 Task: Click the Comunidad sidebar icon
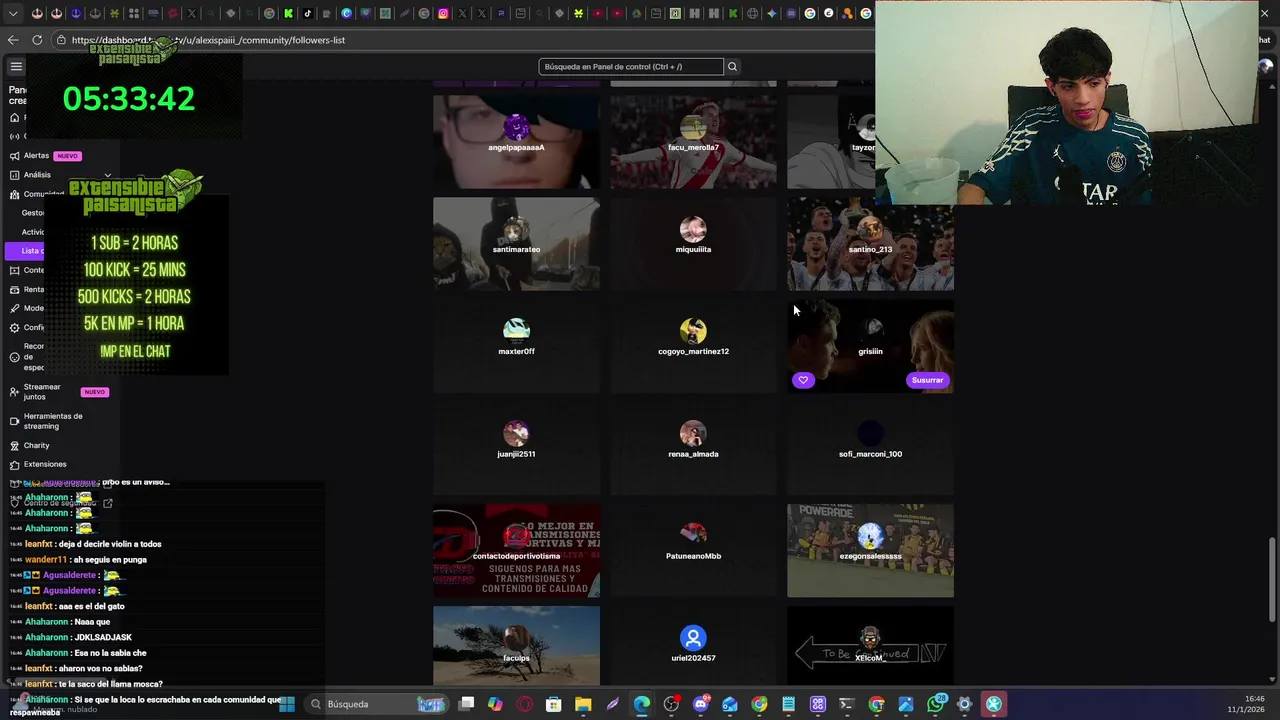pos(14,194)
